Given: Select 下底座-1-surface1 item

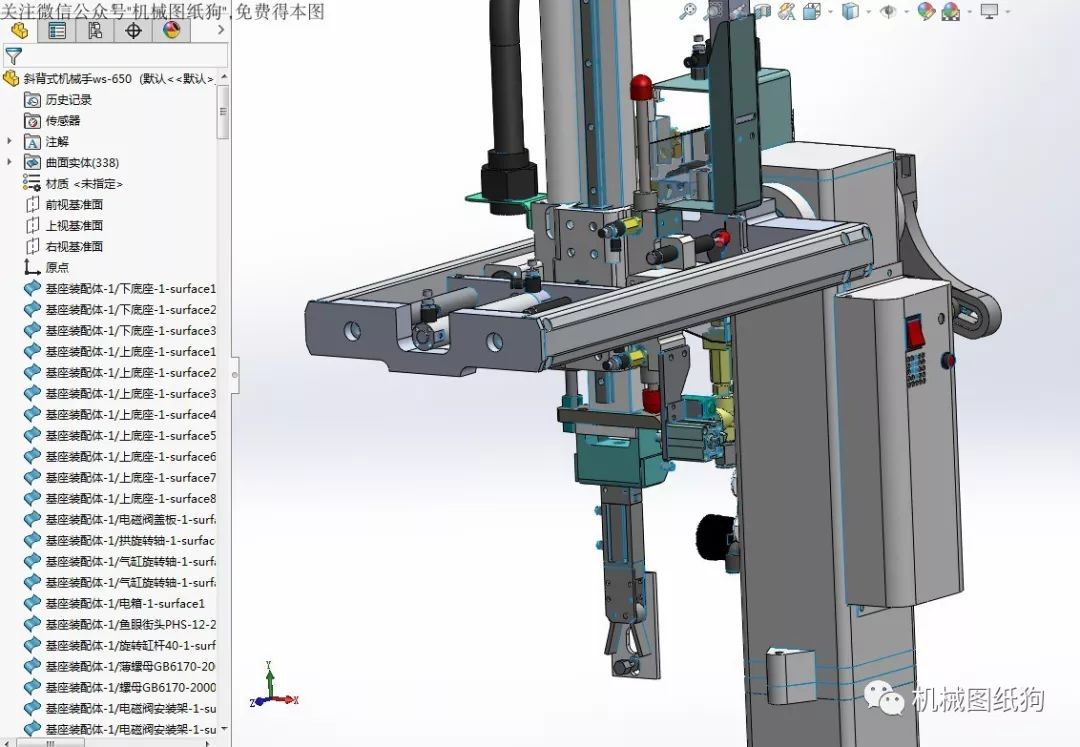Looking at the screenshot, I should click(120, 288).
